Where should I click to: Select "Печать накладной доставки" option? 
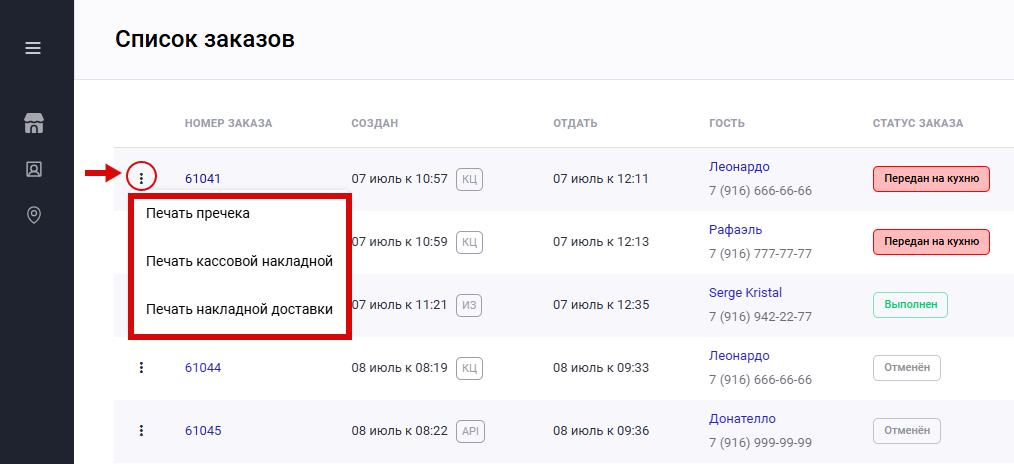(x=239, y=309)
